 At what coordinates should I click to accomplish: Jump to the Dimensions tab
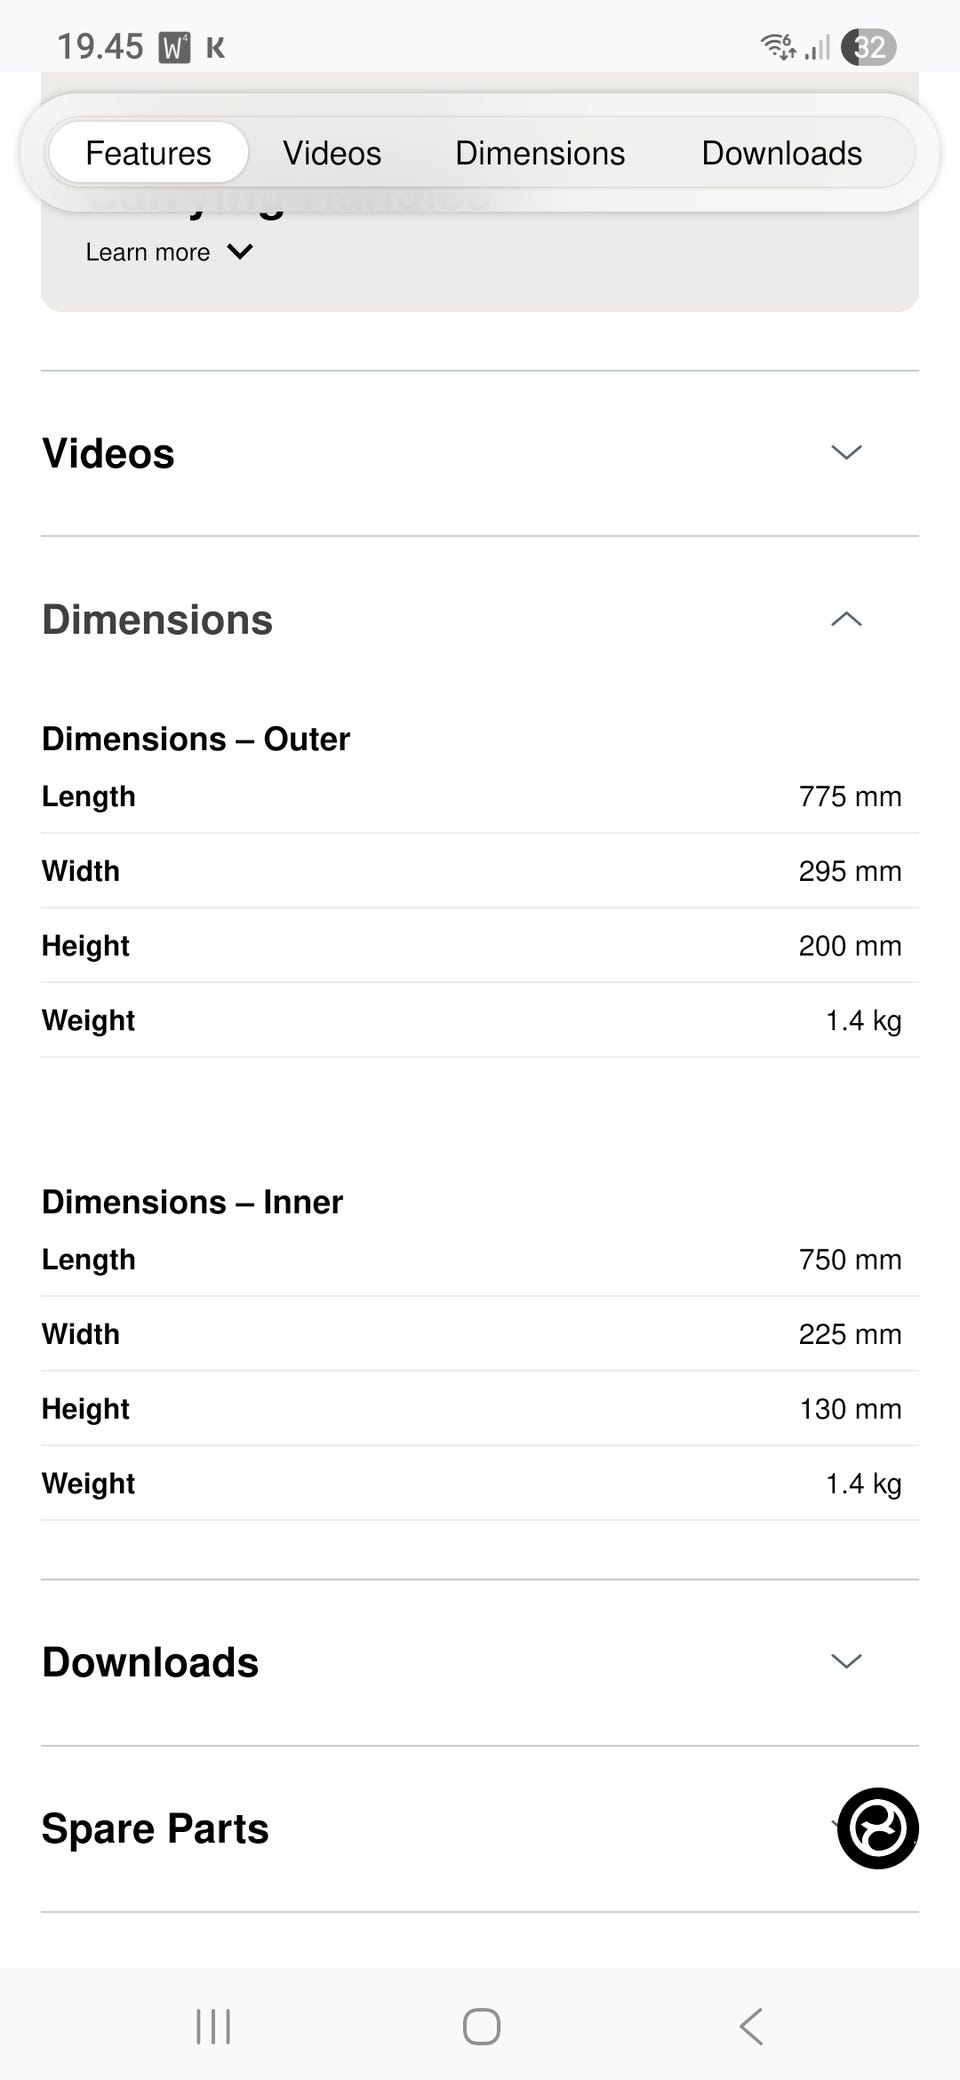pyautogui.click(x=540, y=153)
